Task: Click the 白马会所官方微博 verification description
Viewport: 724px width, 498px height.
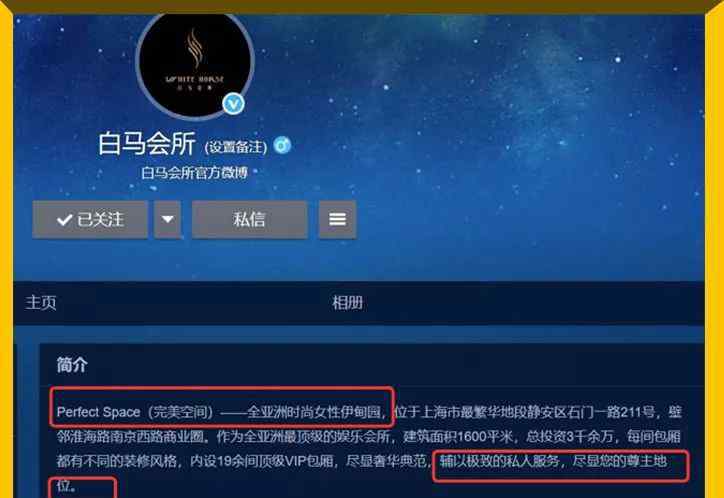Action: [194, 173]
